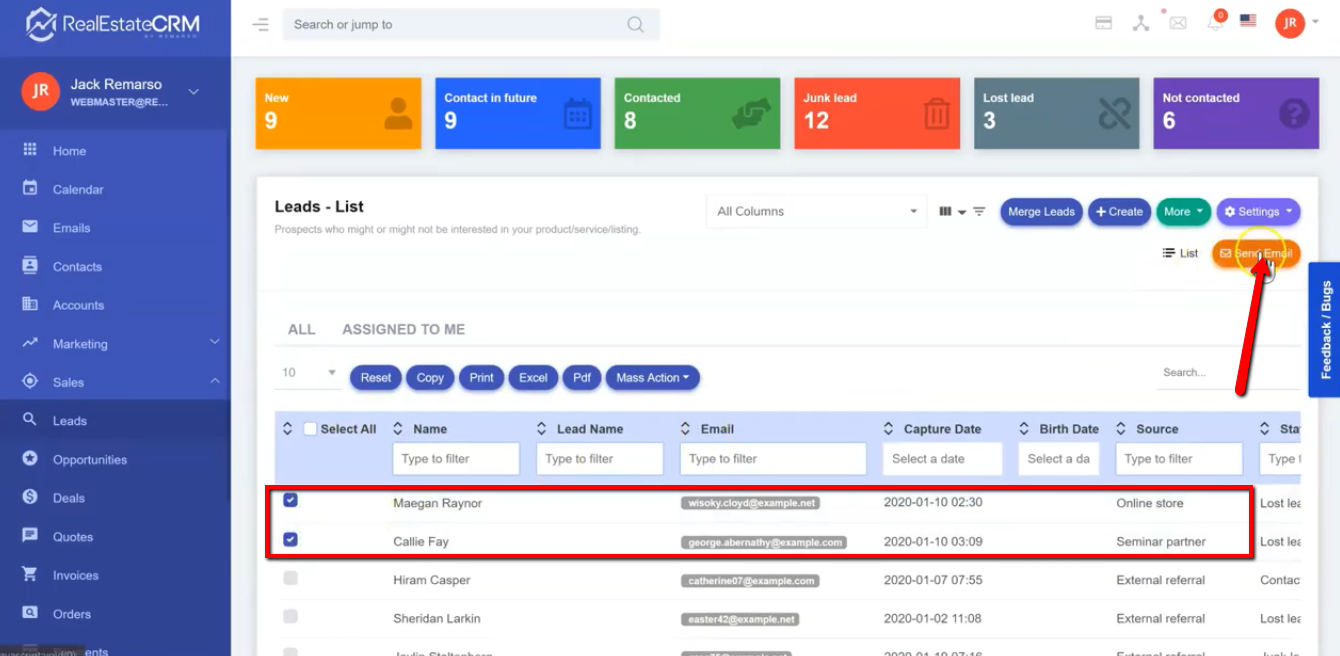Tick the Select All checkbox
Screen dimensions: 1340x656
point(310,429)
